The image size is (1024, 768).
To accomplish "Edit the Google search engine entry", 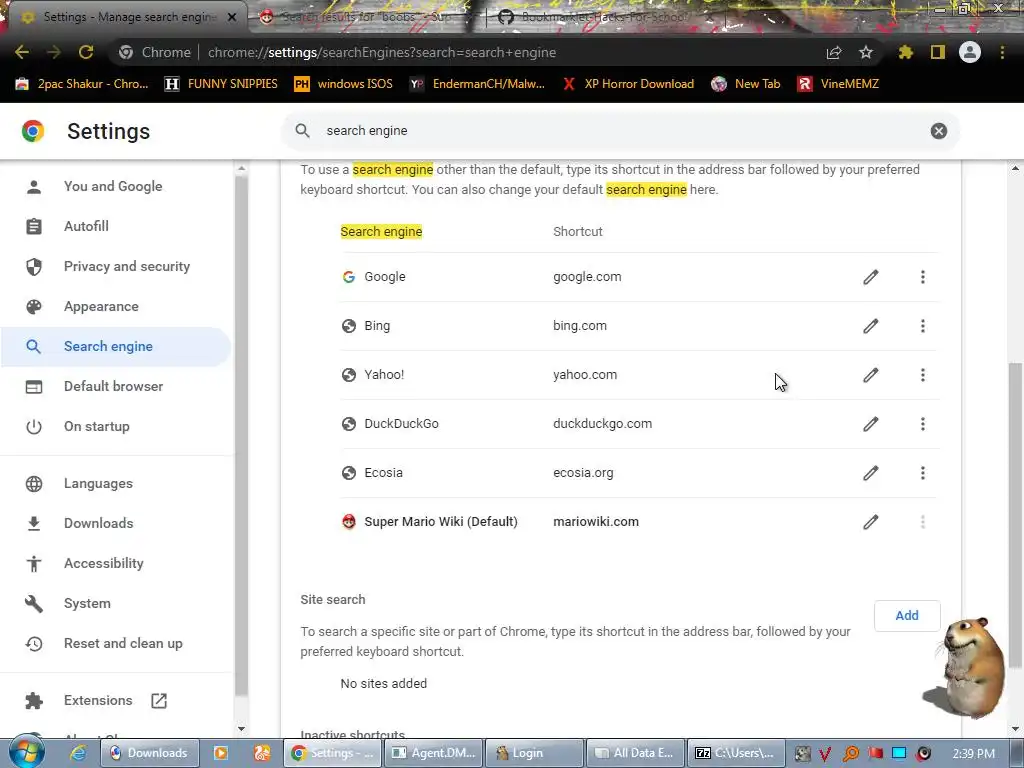I will coord(870,277).
